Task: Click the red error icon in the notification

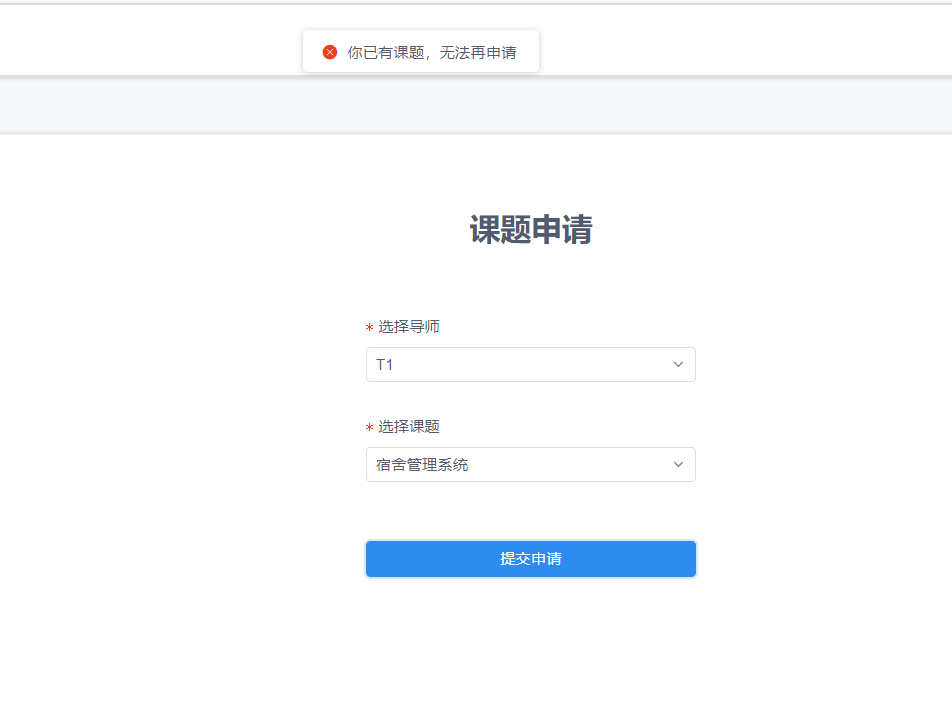Action: coord(330,52)
